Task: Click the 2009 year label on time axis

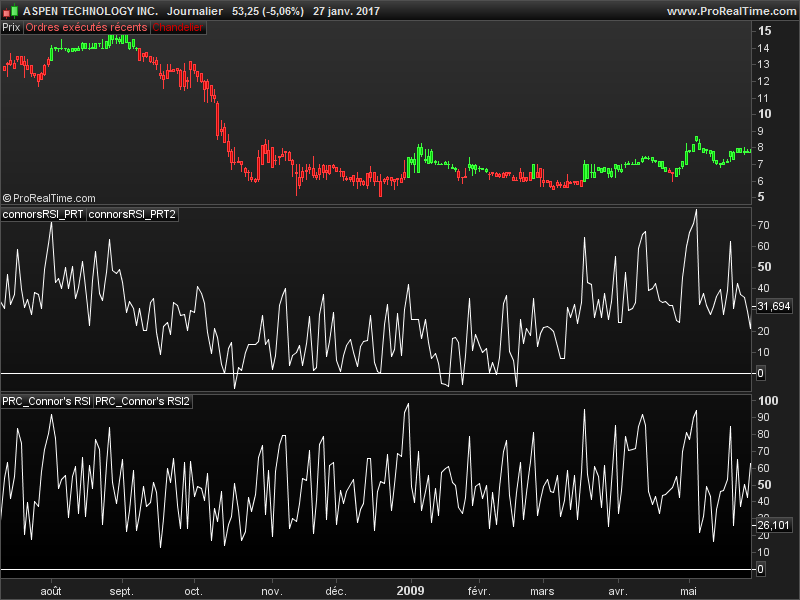Action: pyautogui.click(x=410, y=591)
